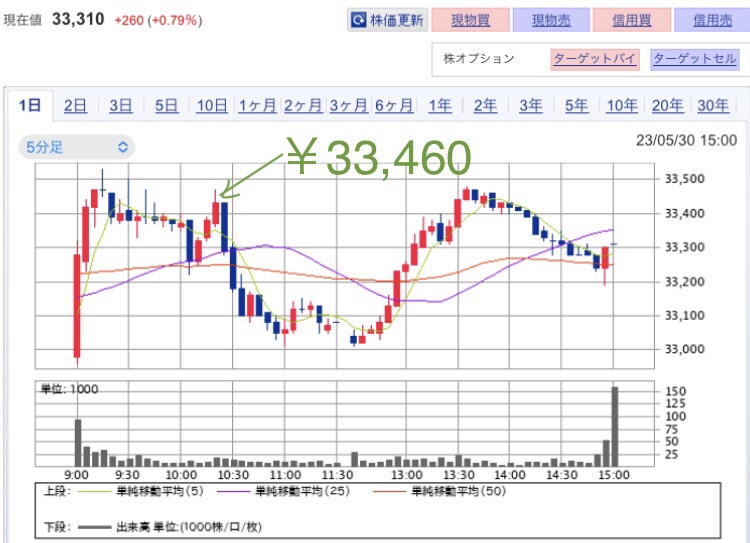Switch to the 2年 chart tab
The image size is (750, 543).
click(485, 105)
